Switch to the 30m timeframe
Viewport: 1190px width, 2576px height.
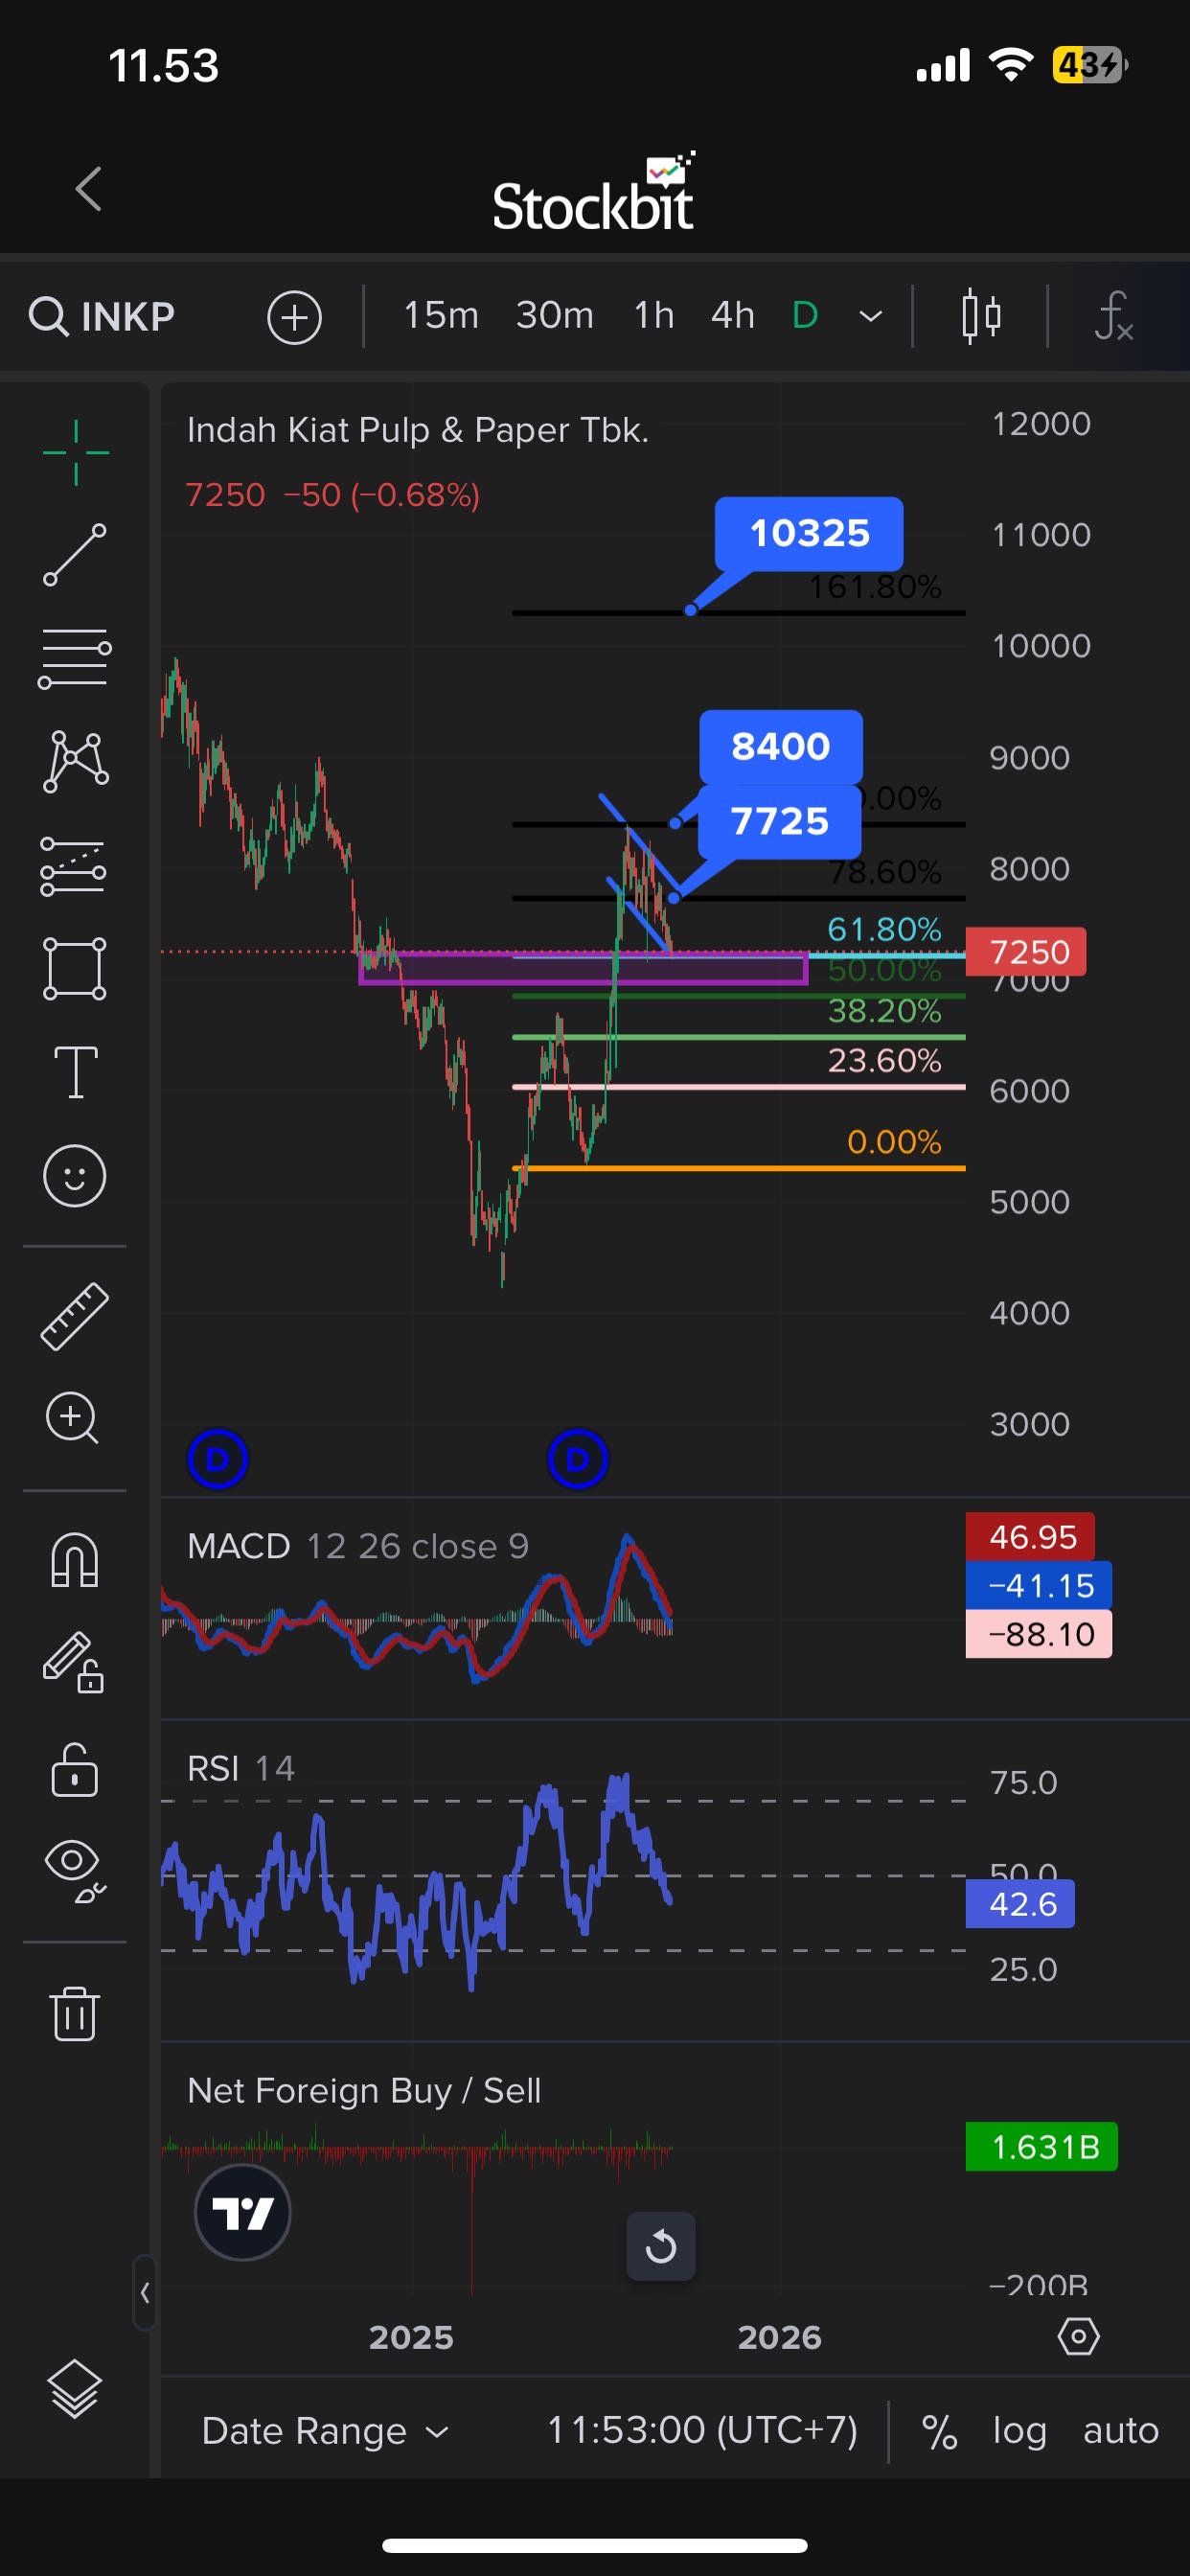point(555,316)
